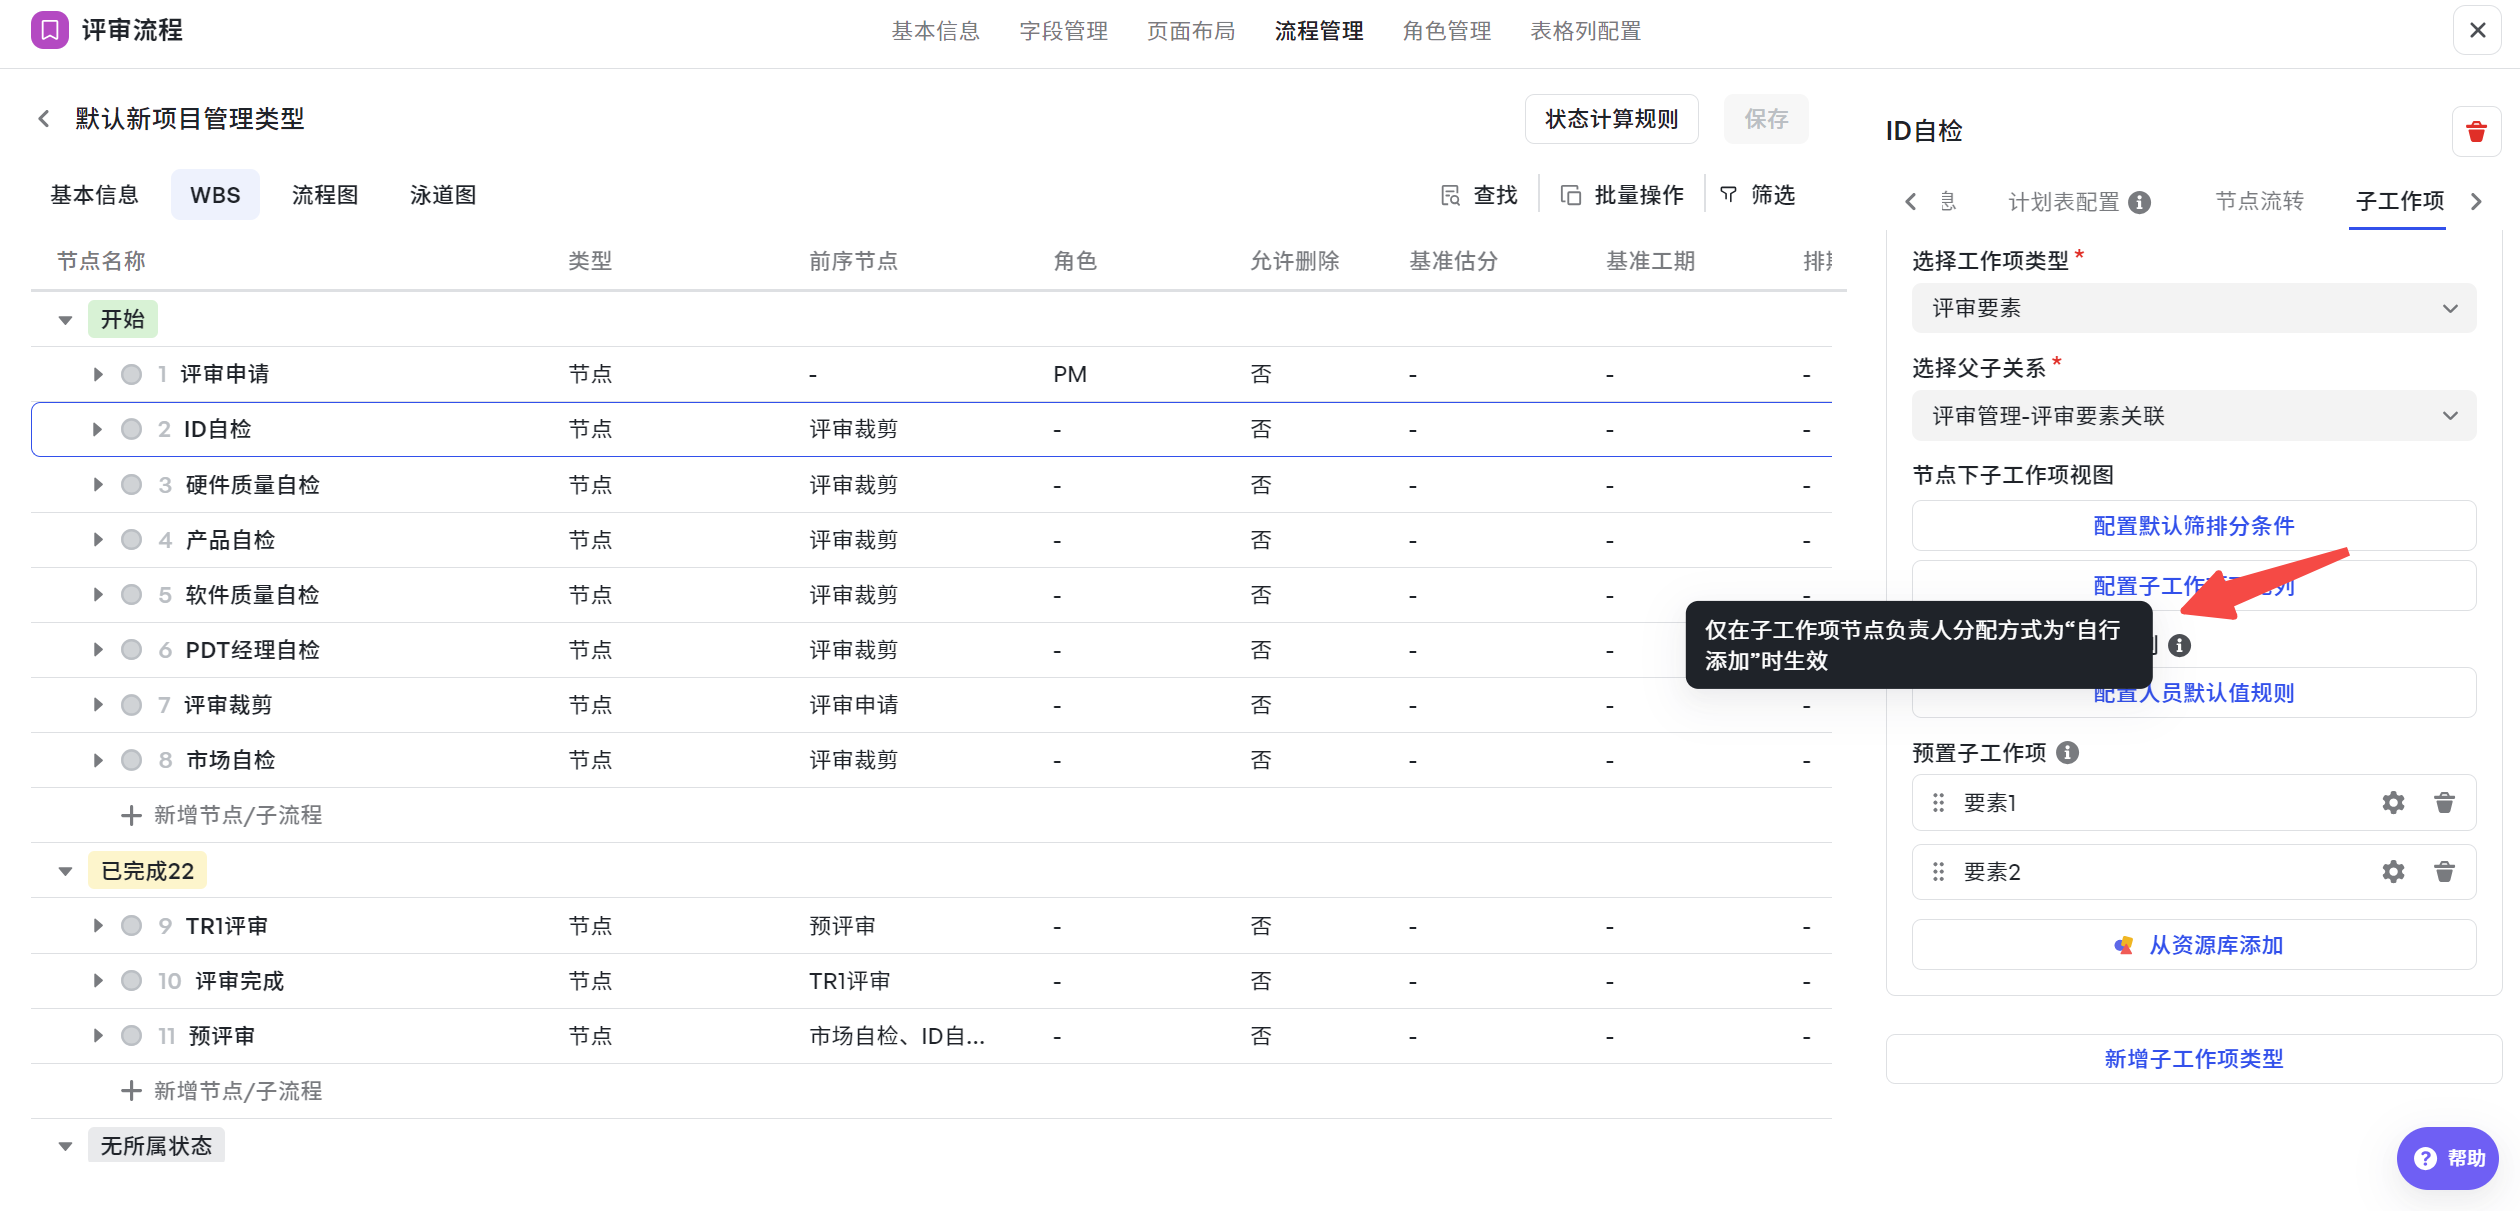Click 从资源库添加

pyautogui.click(x=2194, y=945)
